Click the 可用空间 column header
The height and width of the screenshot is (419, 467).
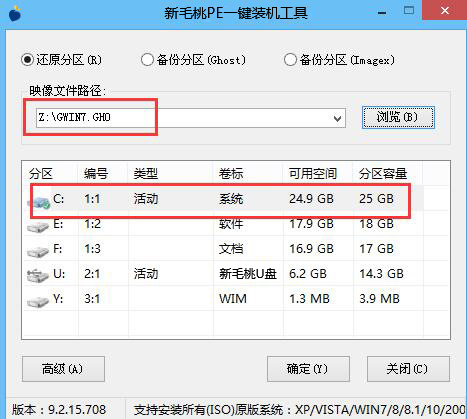pos(313,174)
